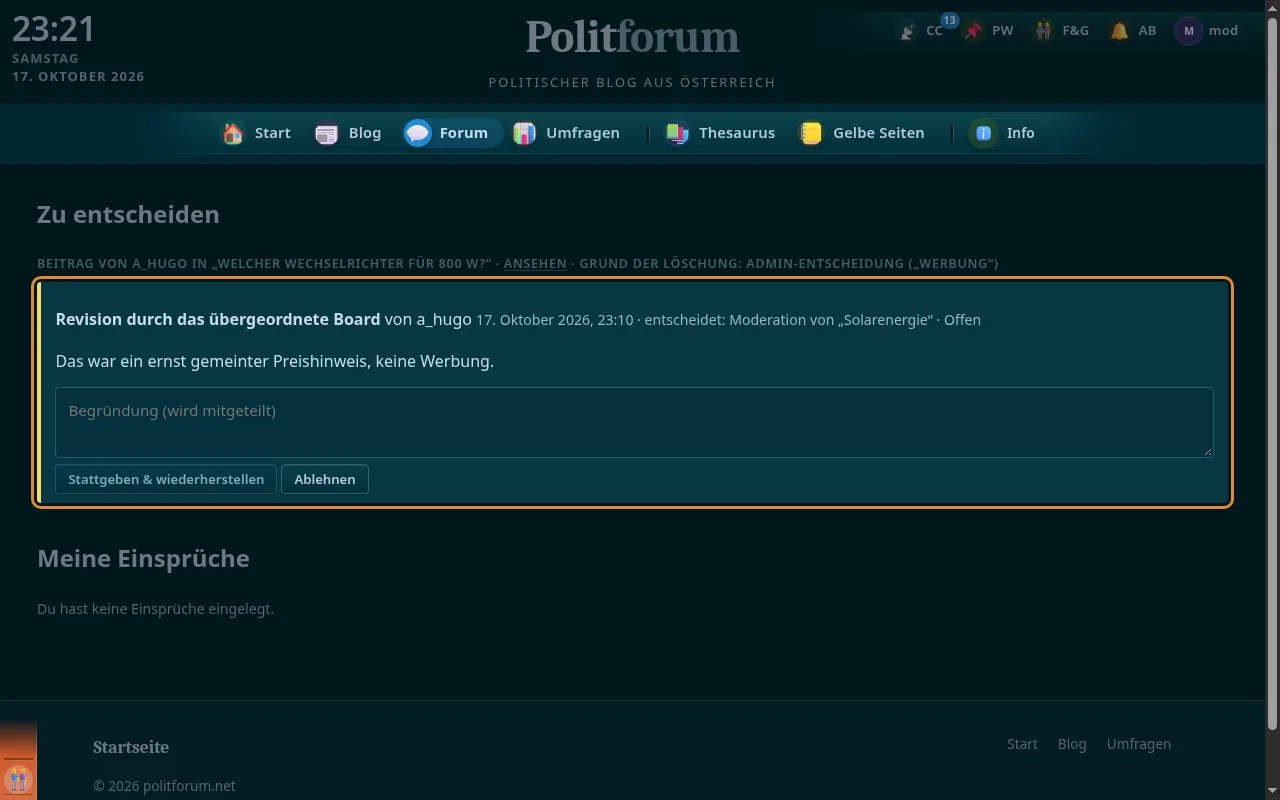Open the Info nav item
Screen dimensions: 1280x800
coord(1003,133)
